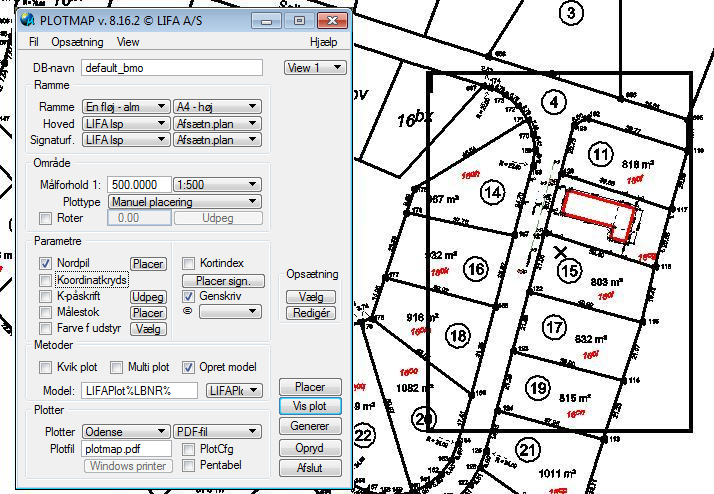Open the Plotter Odense dropdown

[126, 431]
